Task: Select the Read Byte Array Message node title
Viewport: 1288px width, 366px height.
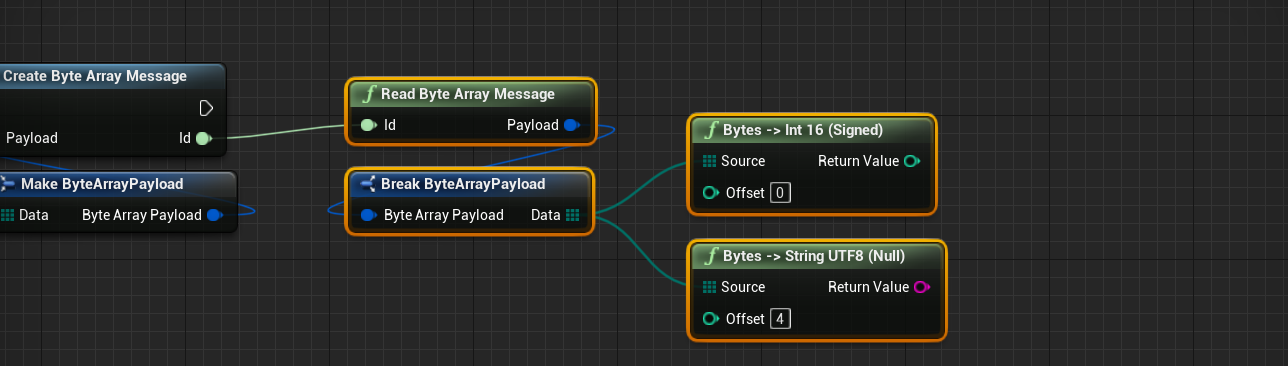Action: pos(468,94)
